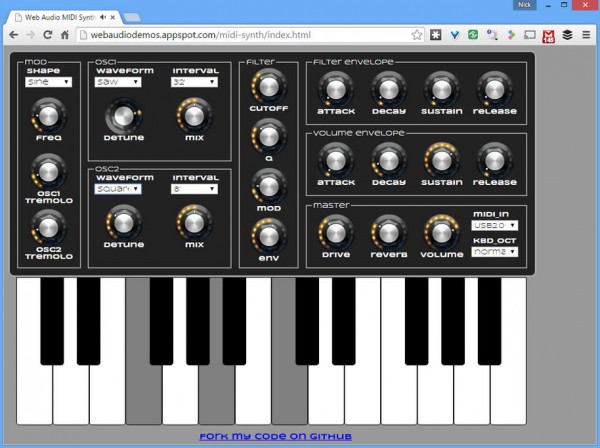Click the Nick profile button
Screen dimensions: 600x448
tap(524, 5)
